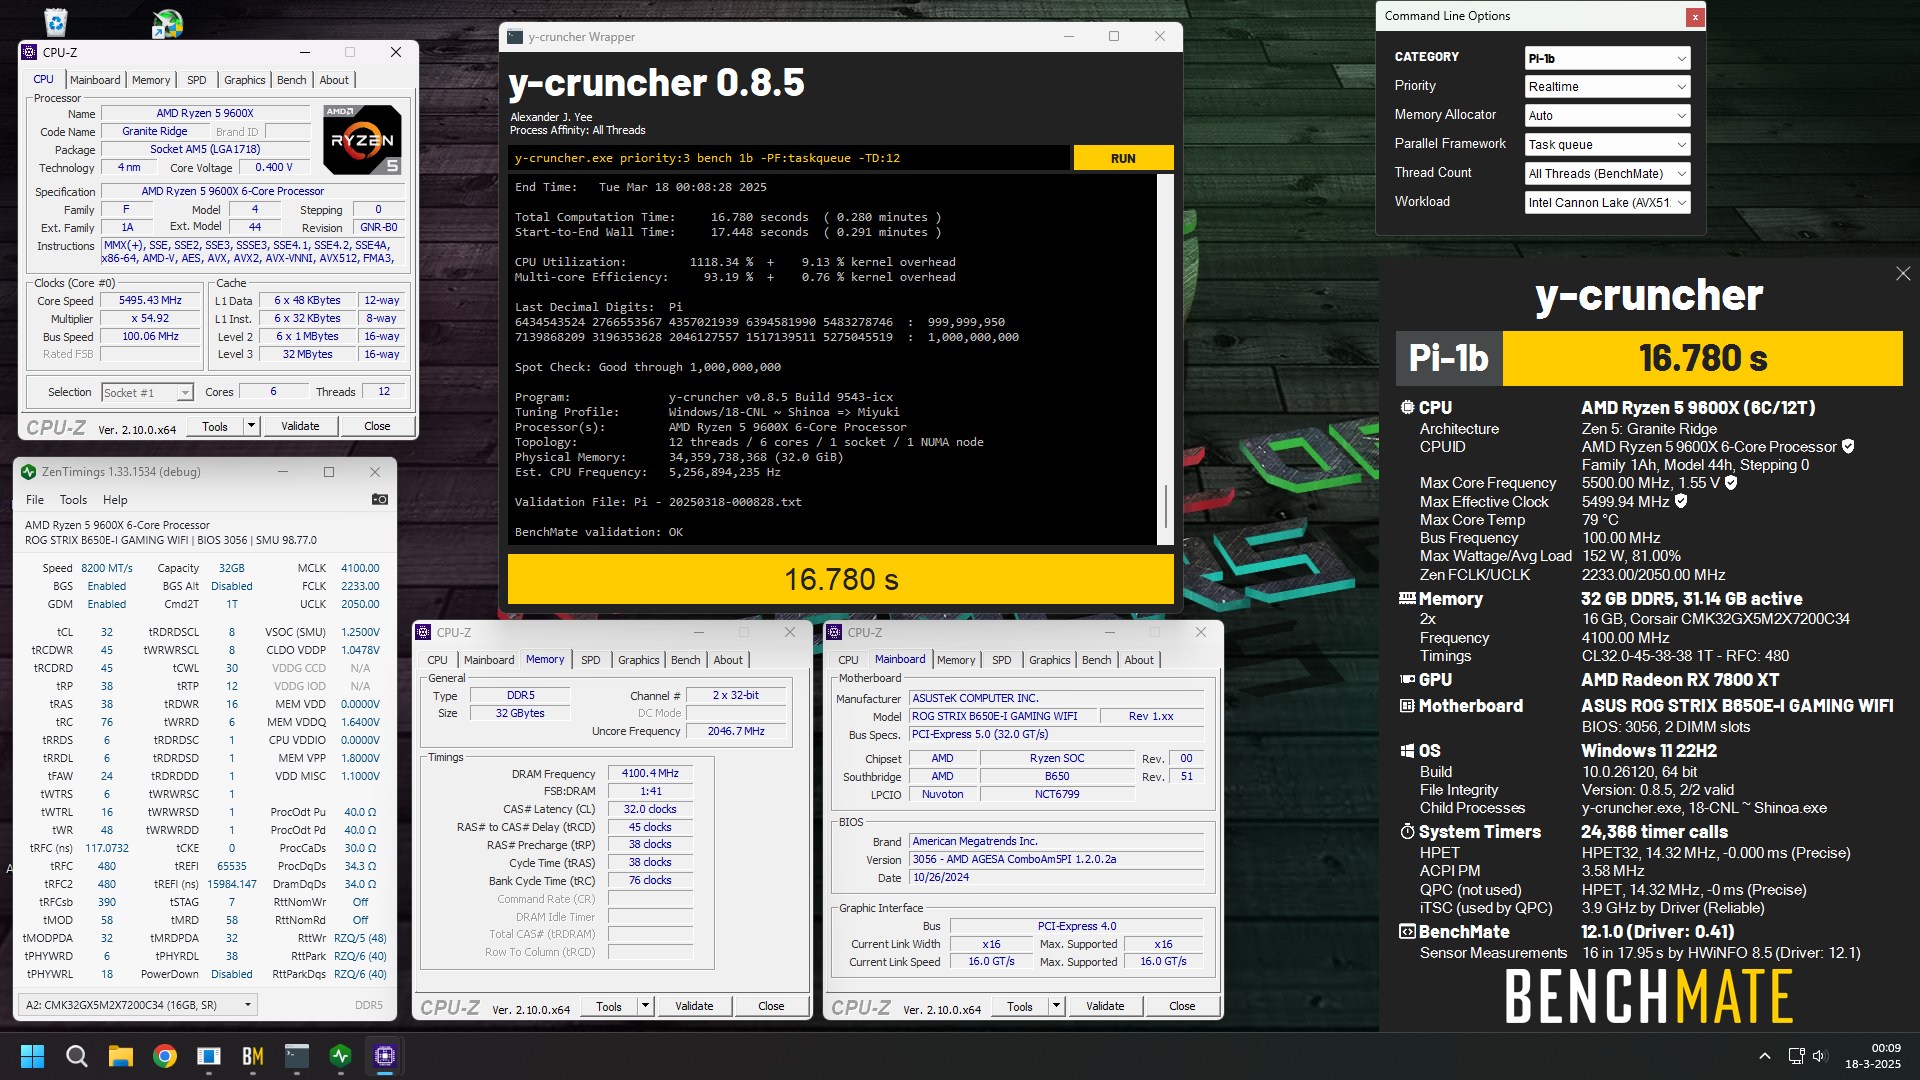Image resolution: width=1920 pixels, height=1080 pixels.
Task: Click the window icon in the y-cruncher Wrapper title bar
Action: tap(515, 37)
